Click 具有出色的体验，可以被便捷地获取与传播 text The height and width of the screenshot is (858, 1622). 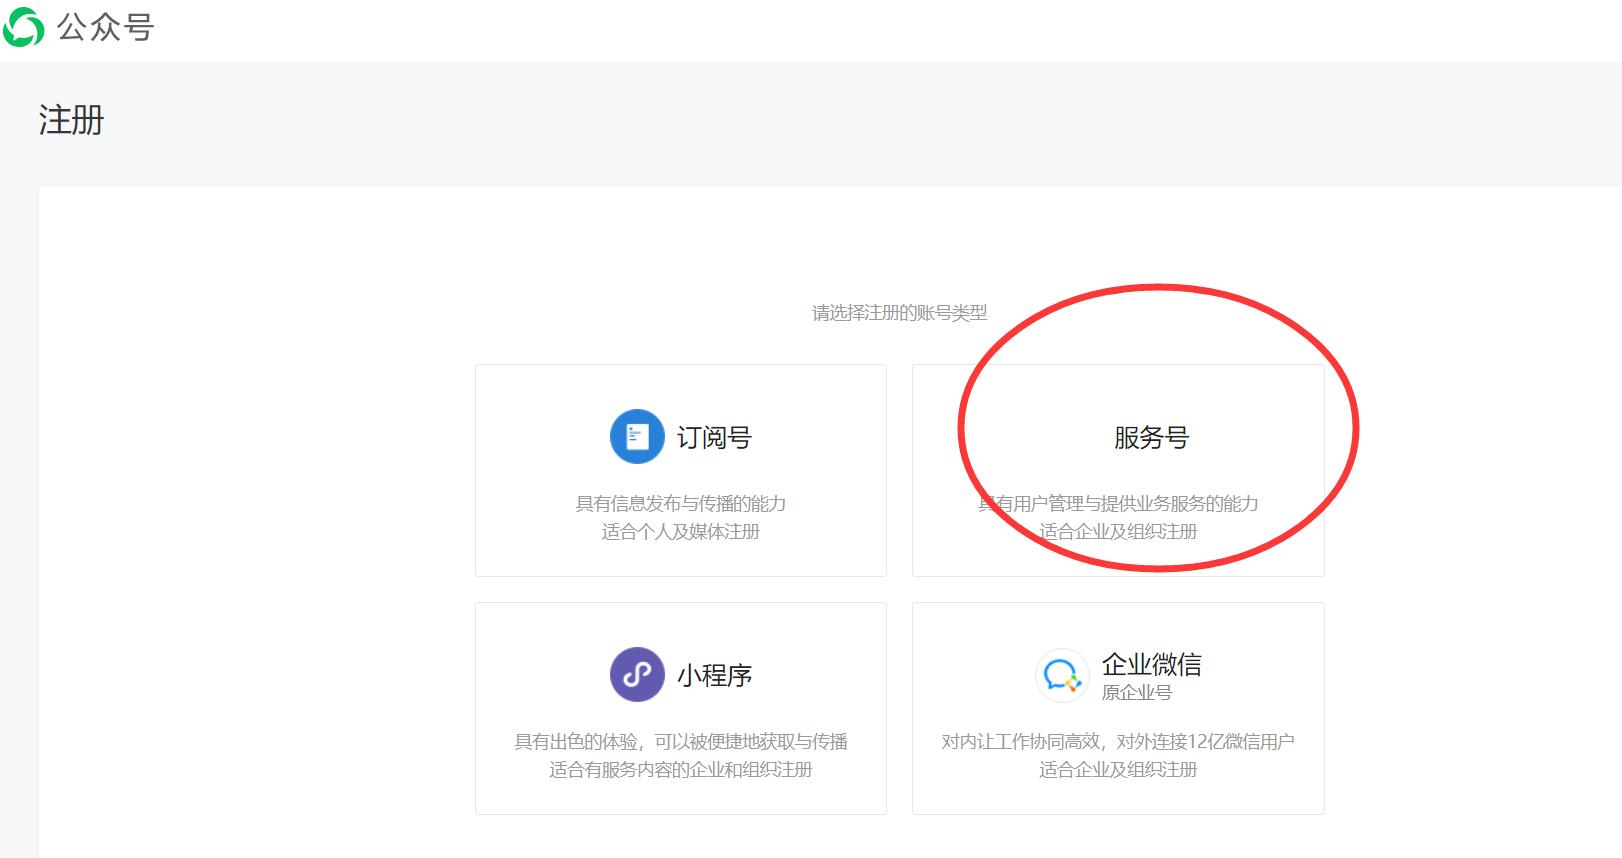(681, 742)
